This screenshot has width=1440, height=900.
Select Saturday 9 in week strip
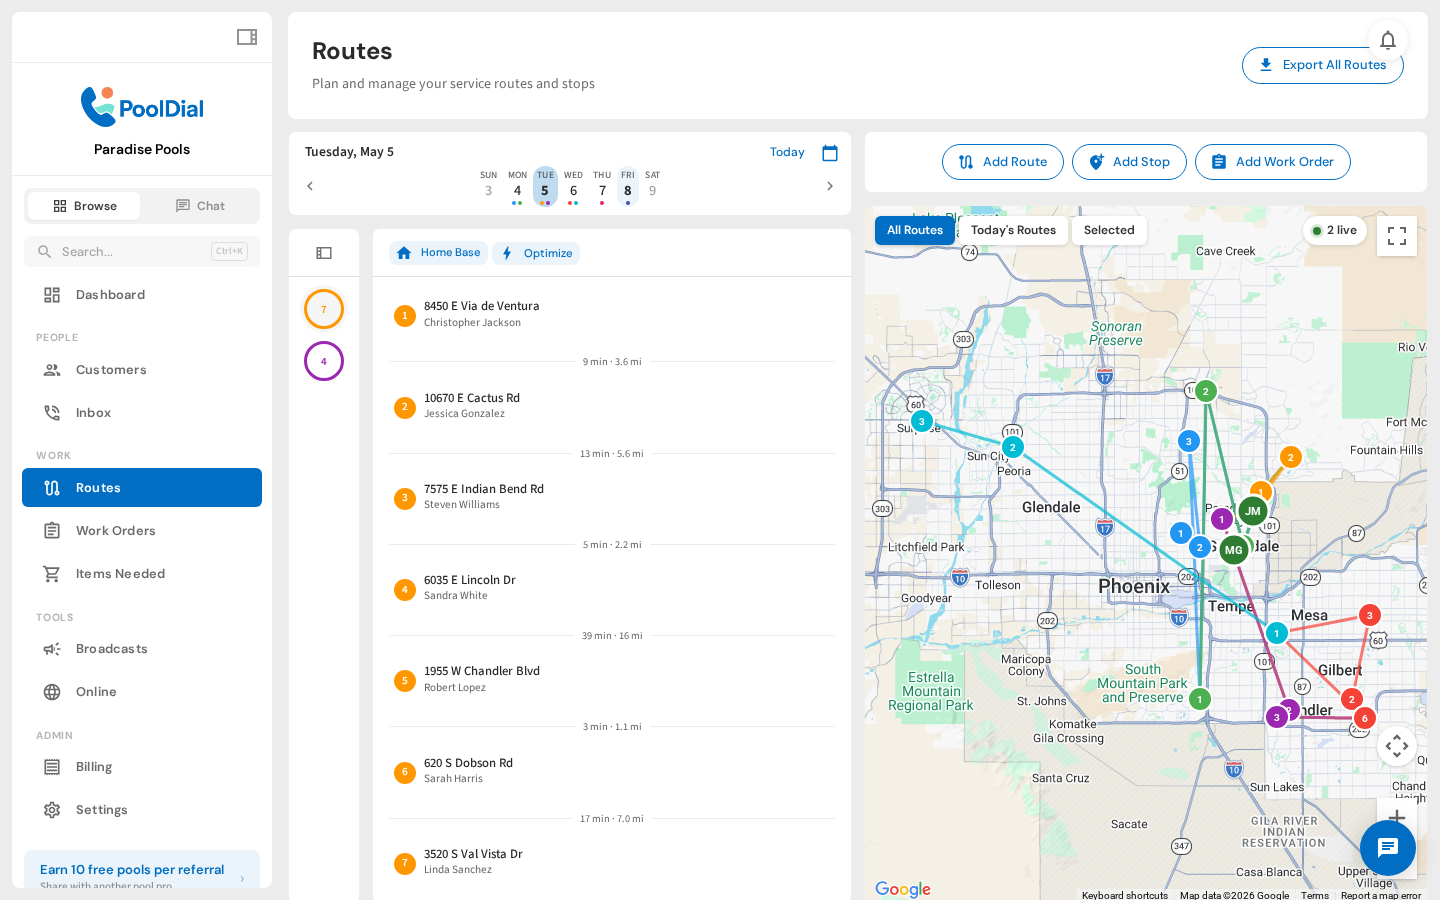653,187
